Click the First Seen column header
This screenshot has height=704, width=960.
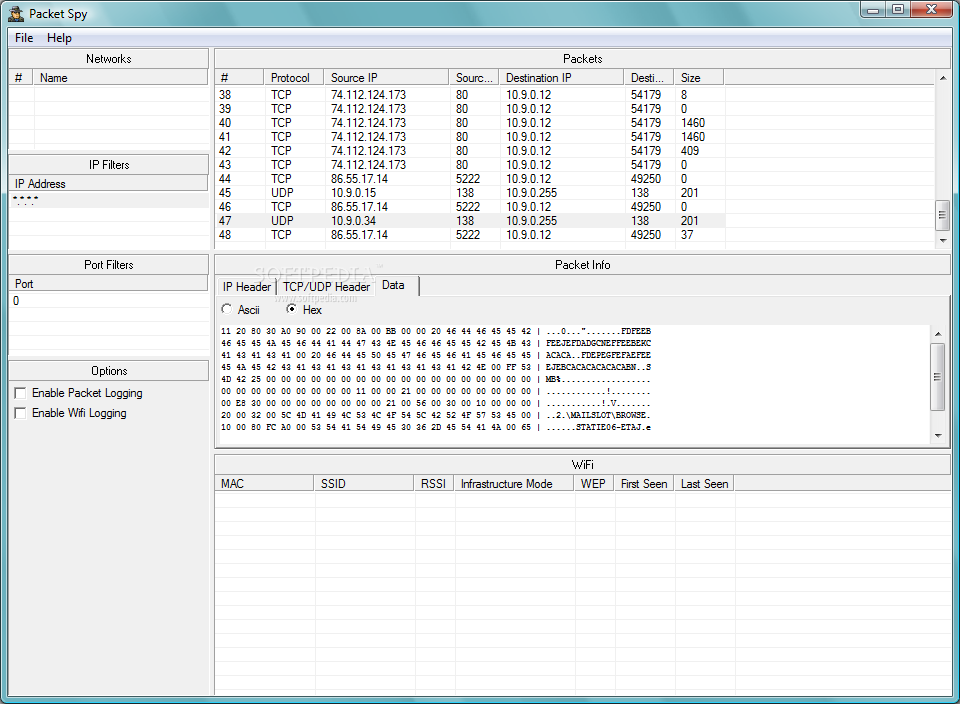coord(644,484)
